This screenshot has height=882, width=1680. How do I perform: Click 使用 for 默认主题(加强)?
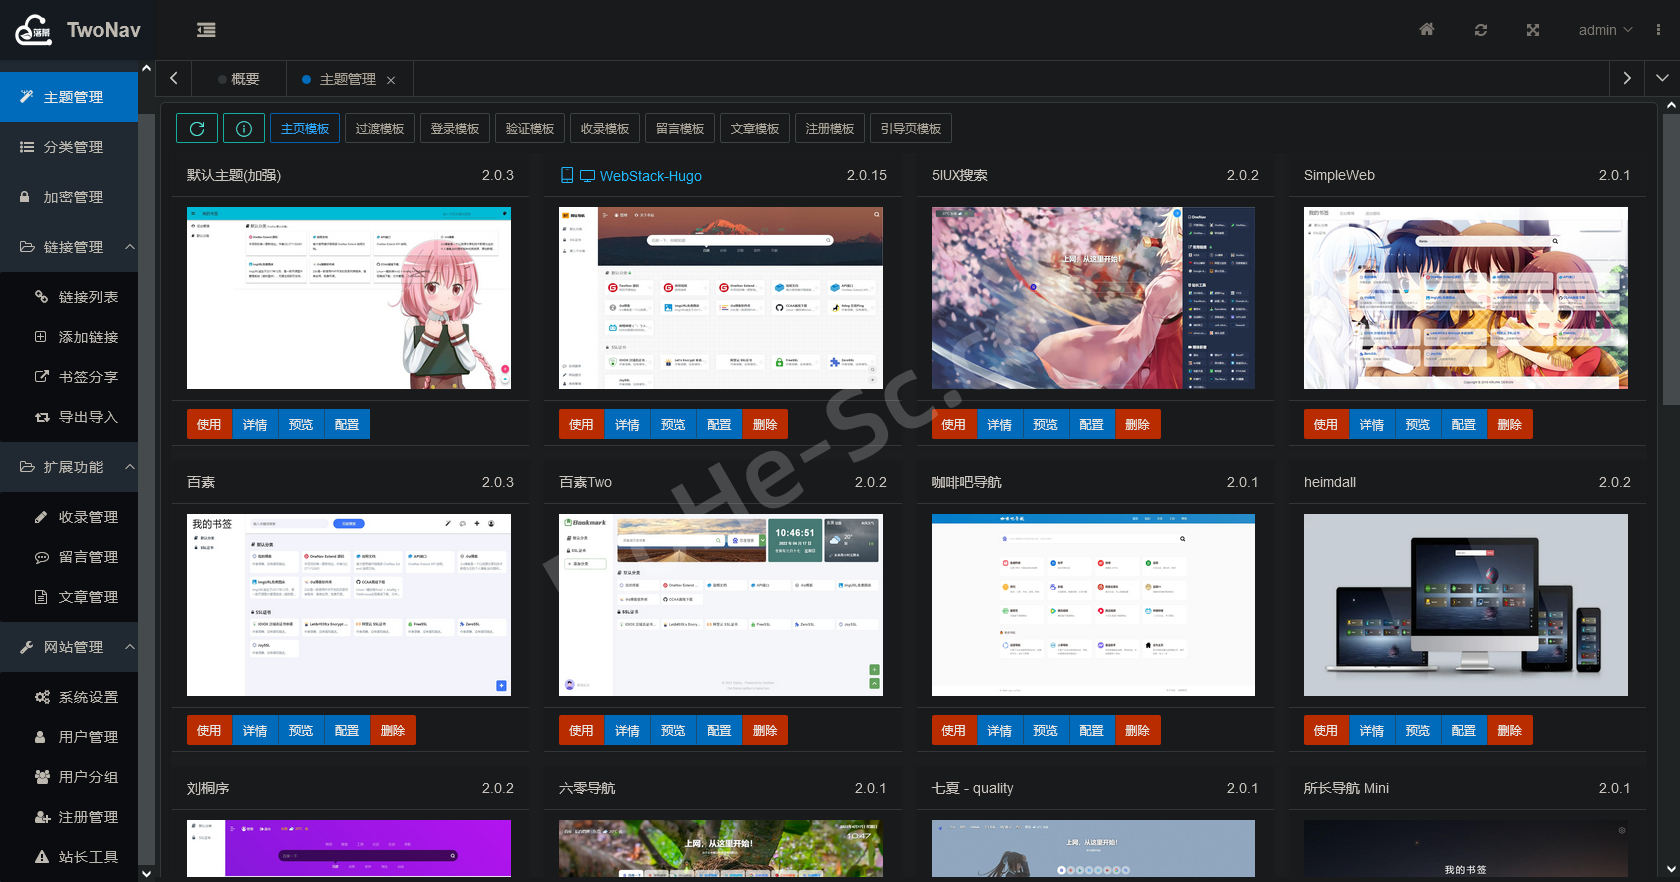coord(209,424)
